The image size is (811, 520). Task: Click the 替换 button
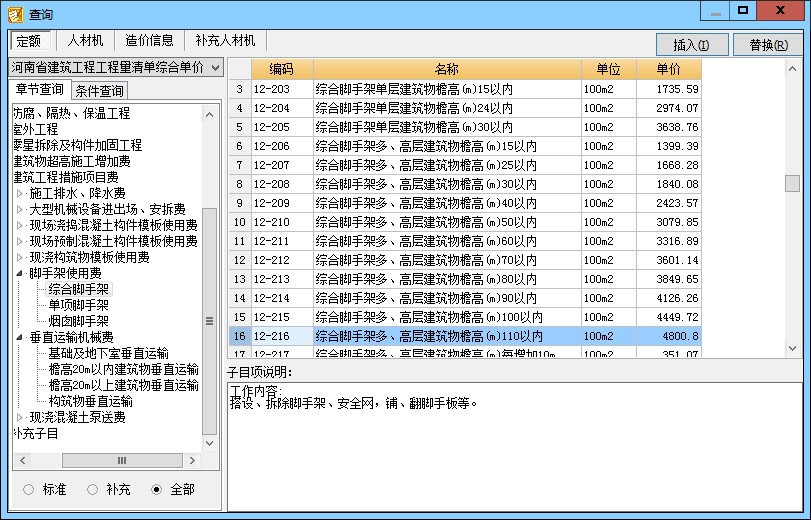(767, 45)
